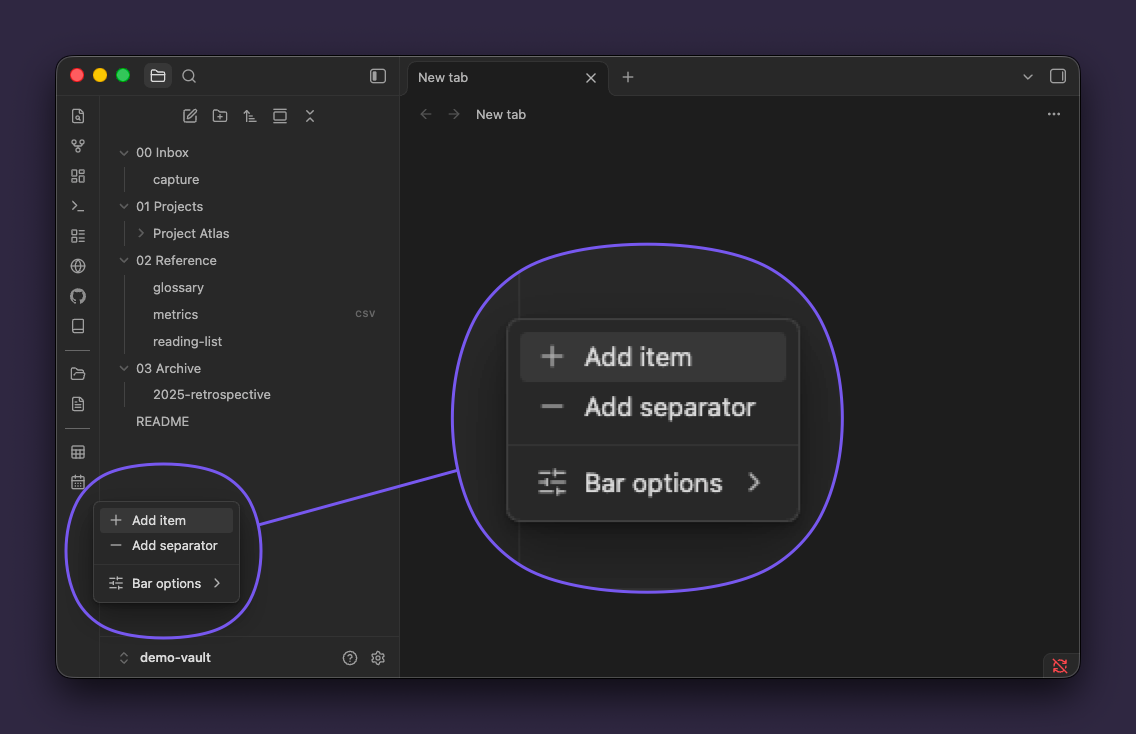The height and width of the screenshot is (734, 1136).
Task: Click the book icon in the ribbon
Action: [x=78, y=326]
